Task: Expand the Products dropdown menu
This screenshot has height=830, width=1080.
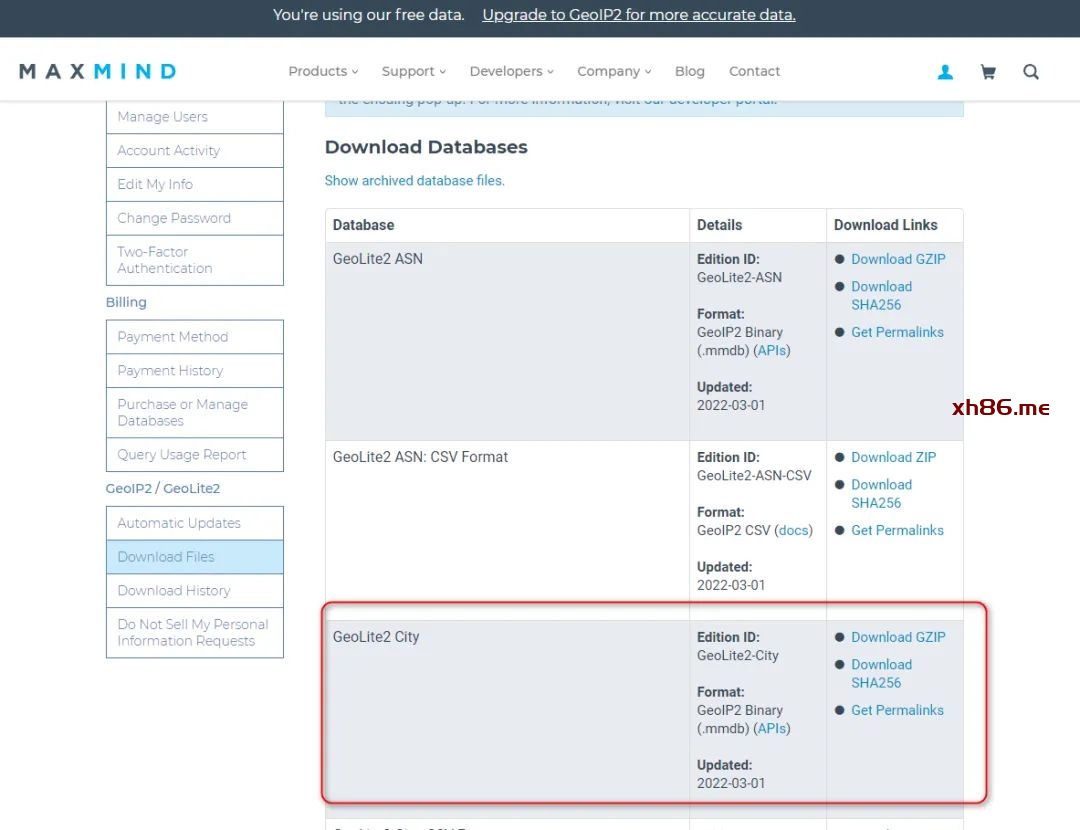Action: [x=323, y=72]
